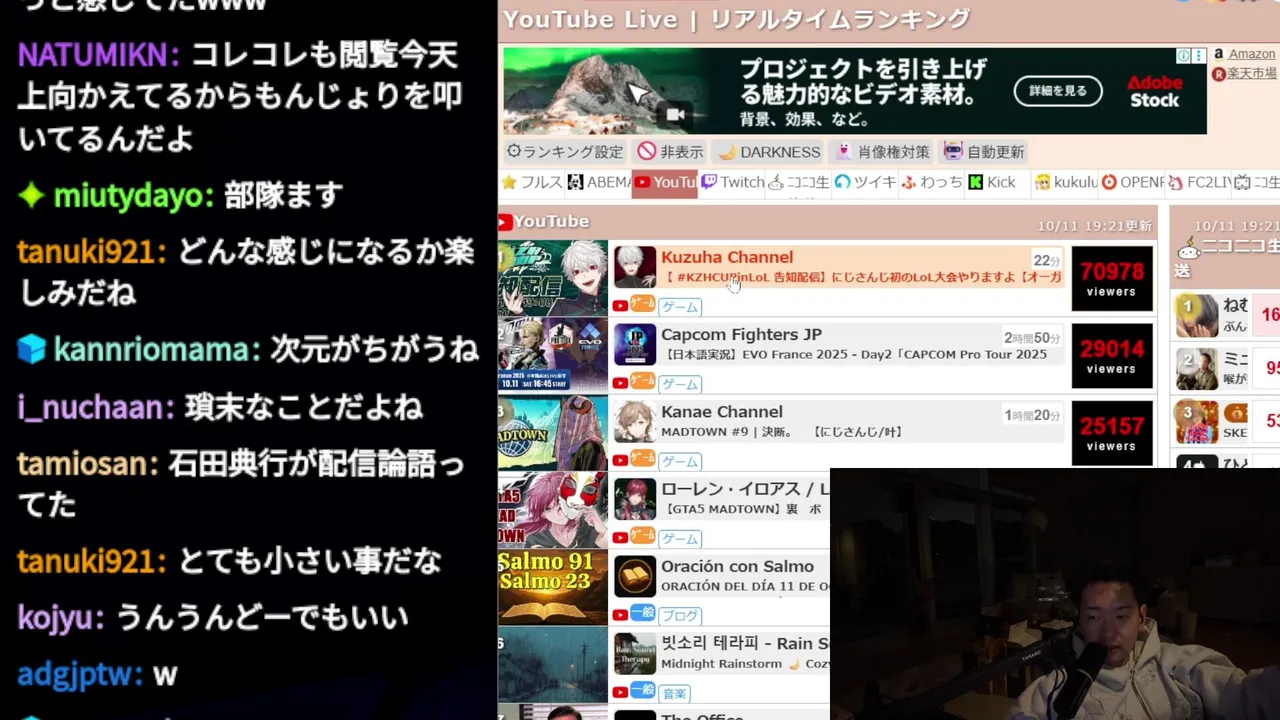Click rank 2 avatar in ニコニコ生 list

pyautogui.click(x=1197, y=369)
